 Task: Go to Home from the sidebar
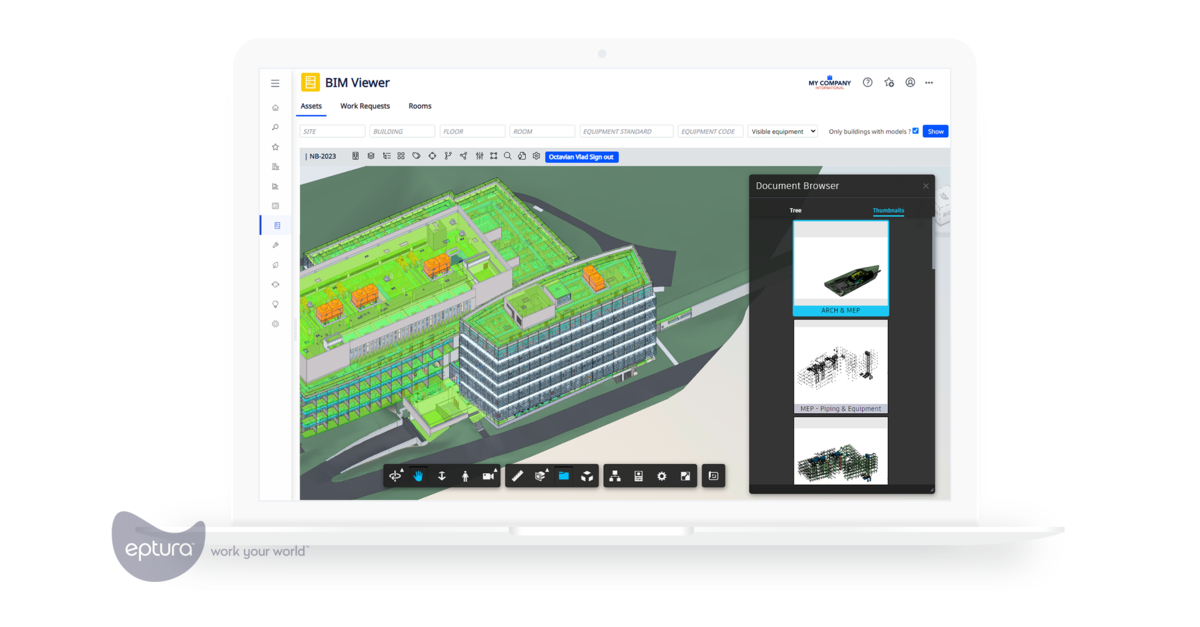[275, 108]
